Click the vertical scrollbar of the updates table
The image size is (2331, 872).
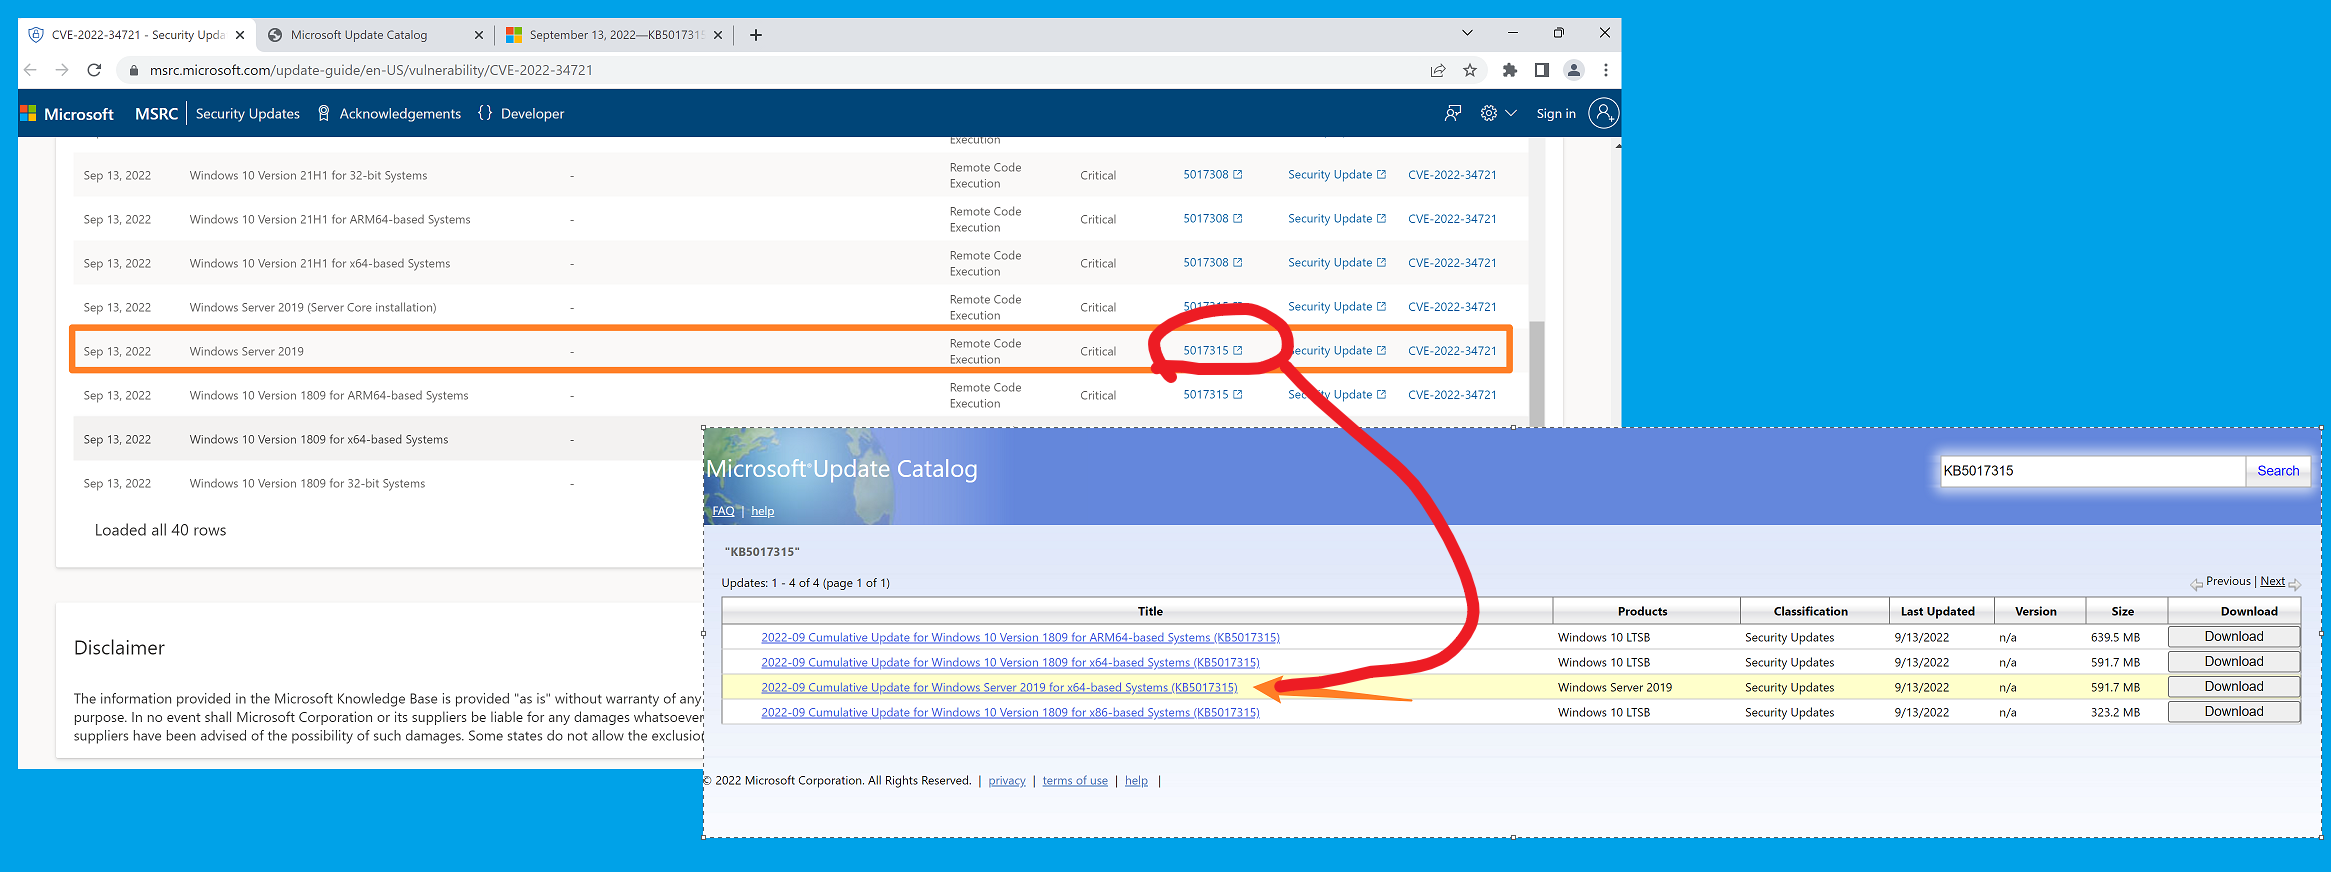(x=1536, y=370)
